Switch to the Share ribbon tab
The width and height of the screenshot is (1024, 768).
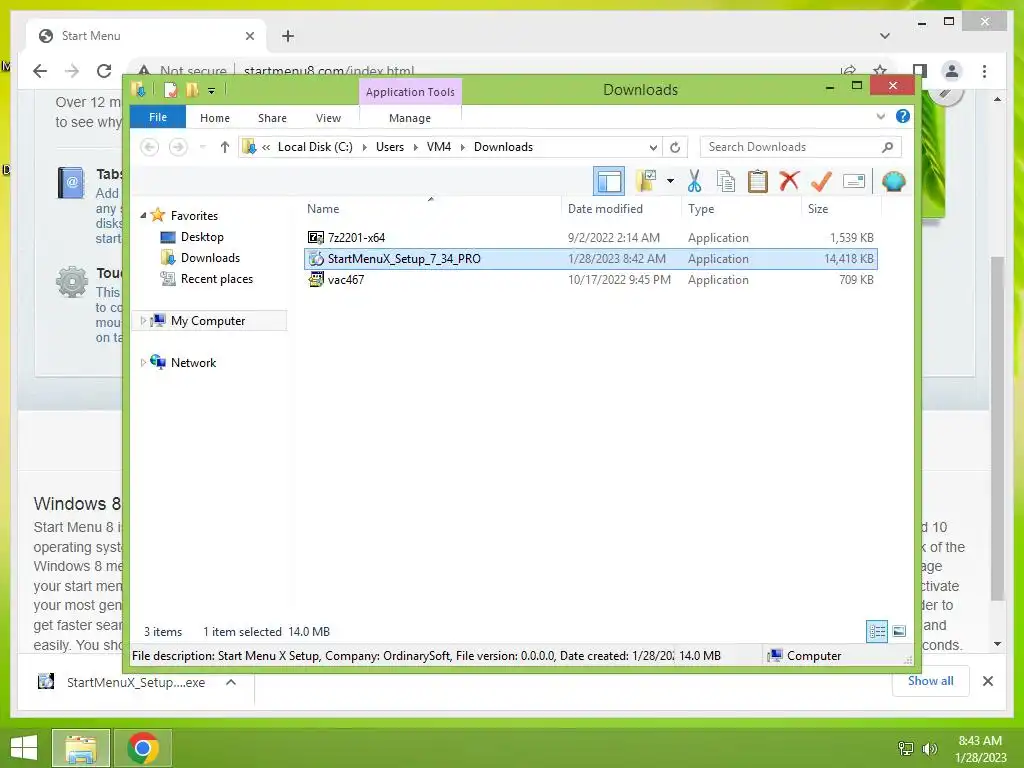[x=272, y=118]
